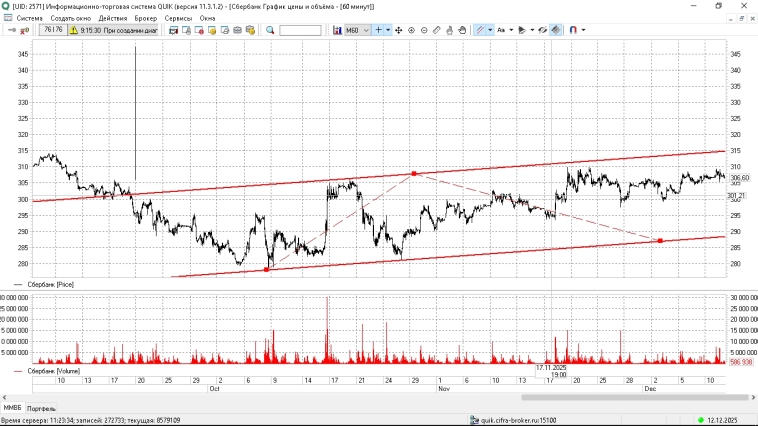Click the zoom out magnifier icon
This screenshot has height=426, width=758.
[x=424, y=30]
